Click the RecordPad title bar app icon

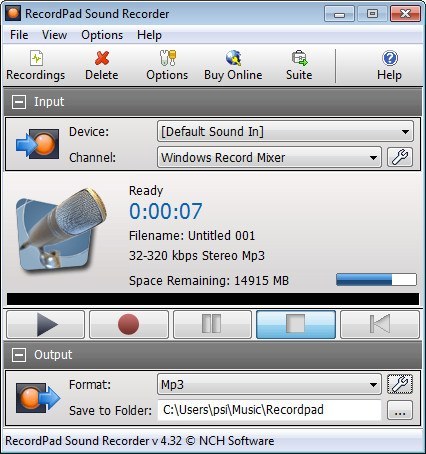(x=14, y=14)
